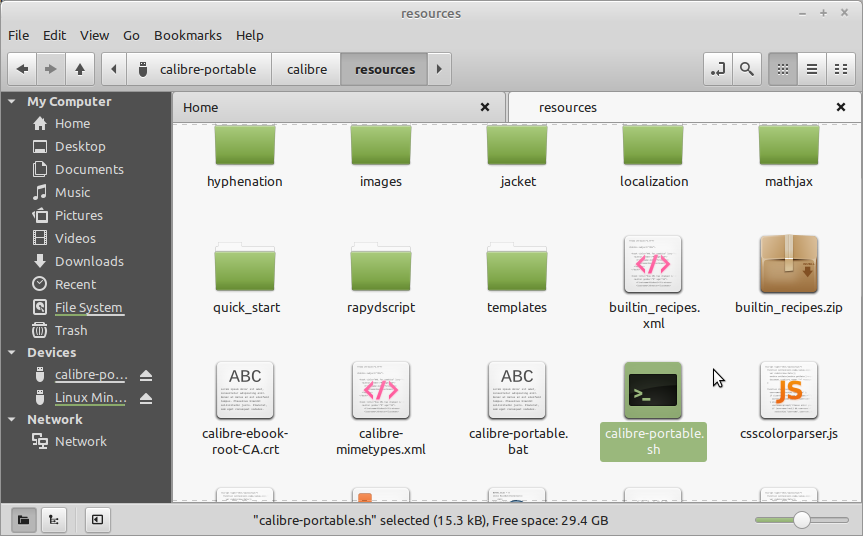Image resolution: width=863 pixels, height=536 pixels.
Task: Switch to the Home tab
Action: [338, 107]
